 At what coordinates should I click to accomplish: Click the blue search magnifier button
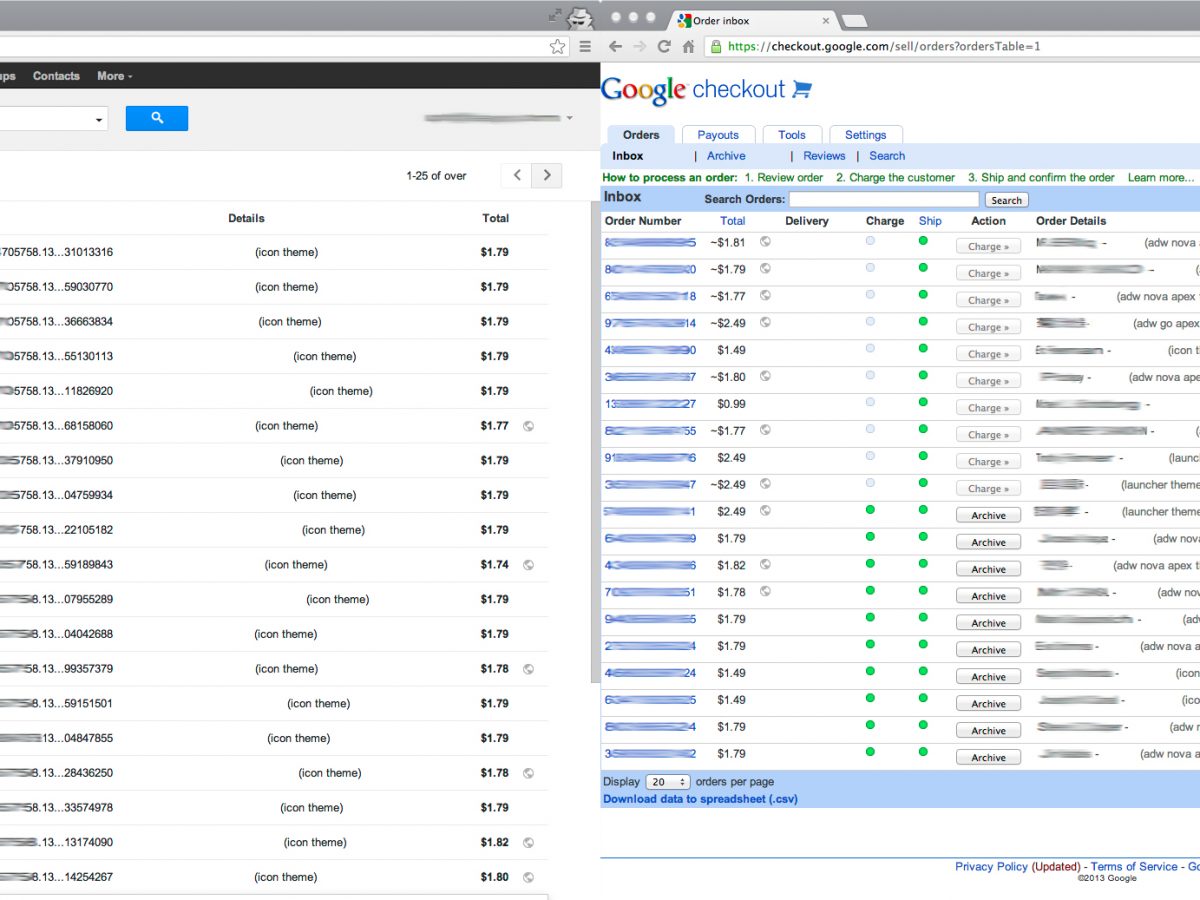click(156, 118)
